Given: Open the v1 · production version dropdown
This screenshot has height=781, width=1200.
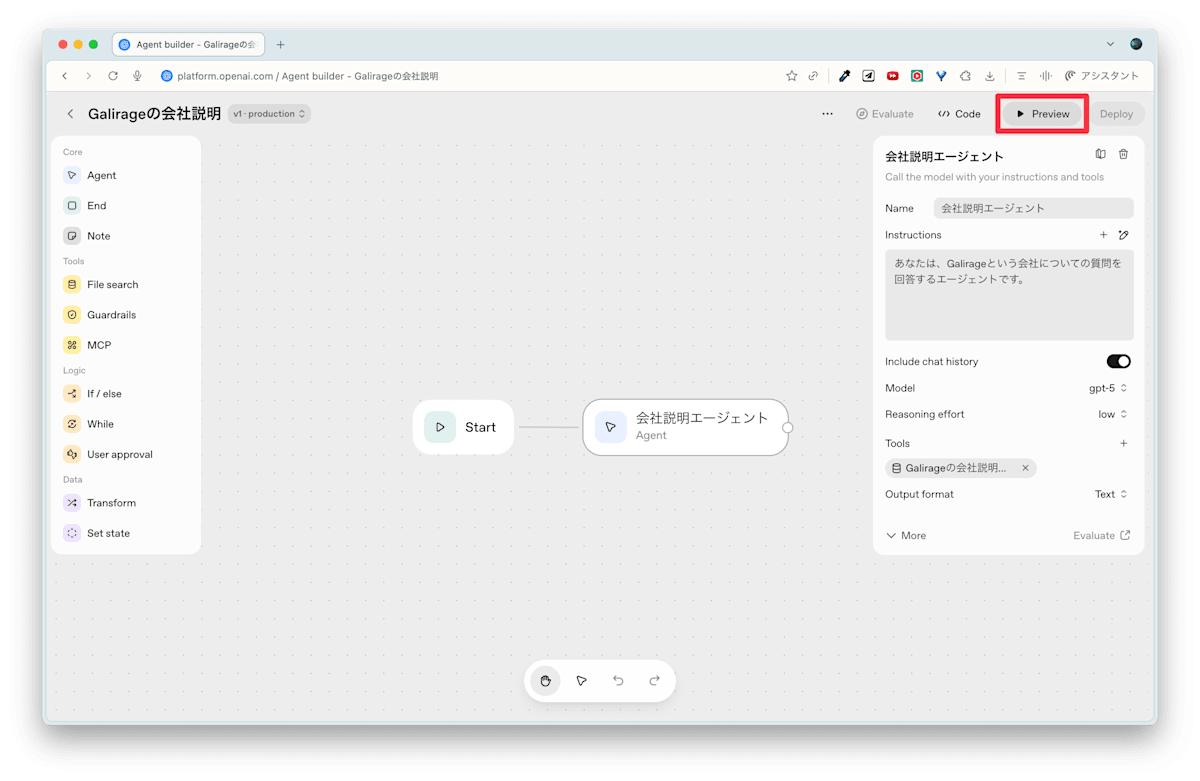Looking at the screenshot, I should pos(269,114).
